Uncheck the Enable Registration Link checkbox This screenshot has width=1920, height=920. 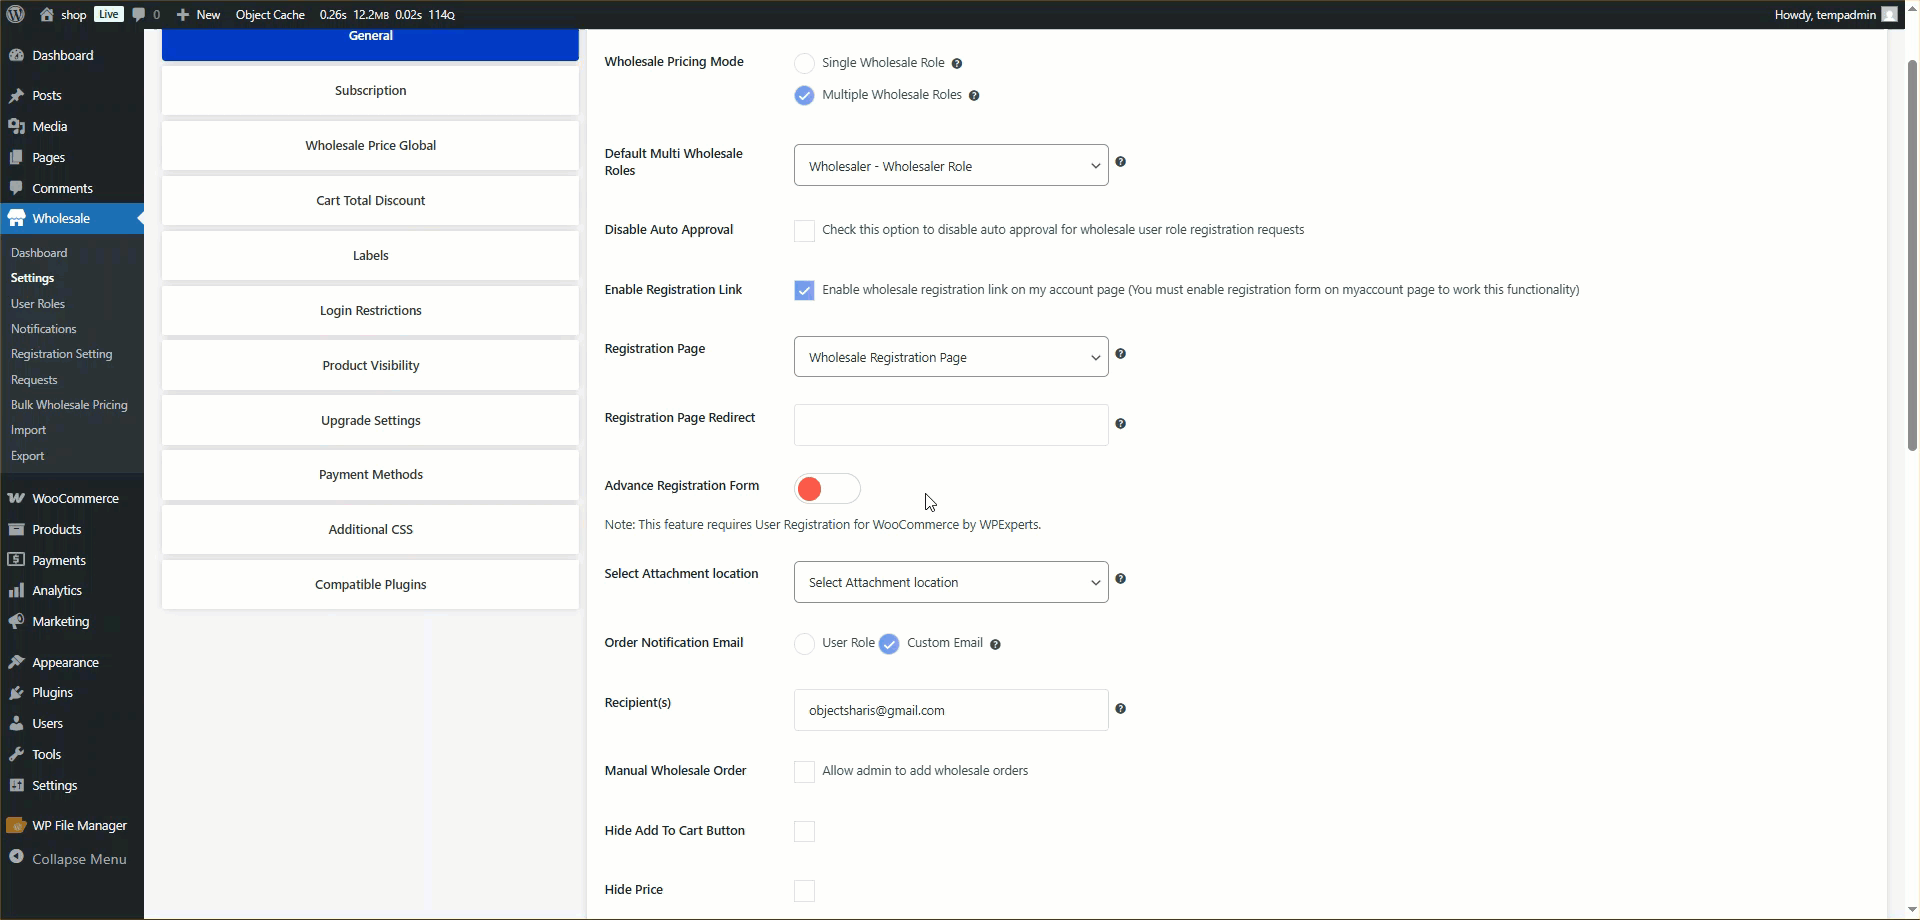(804, 290)
